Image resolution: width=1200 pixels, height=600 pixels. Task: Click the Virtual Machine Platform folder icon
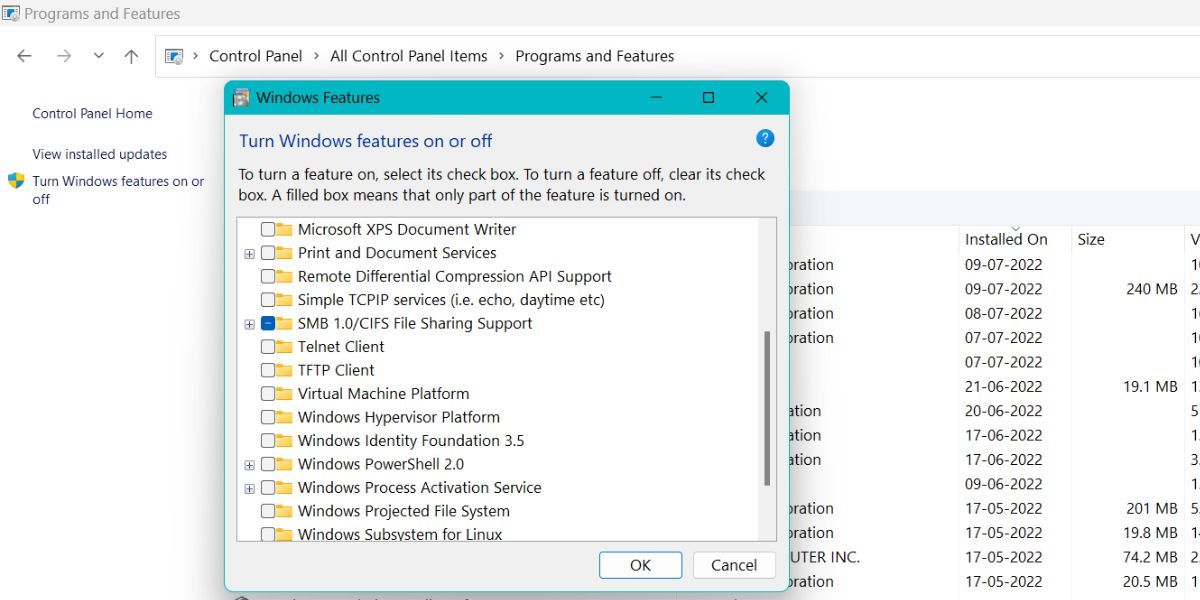click(x=284, y=393)
